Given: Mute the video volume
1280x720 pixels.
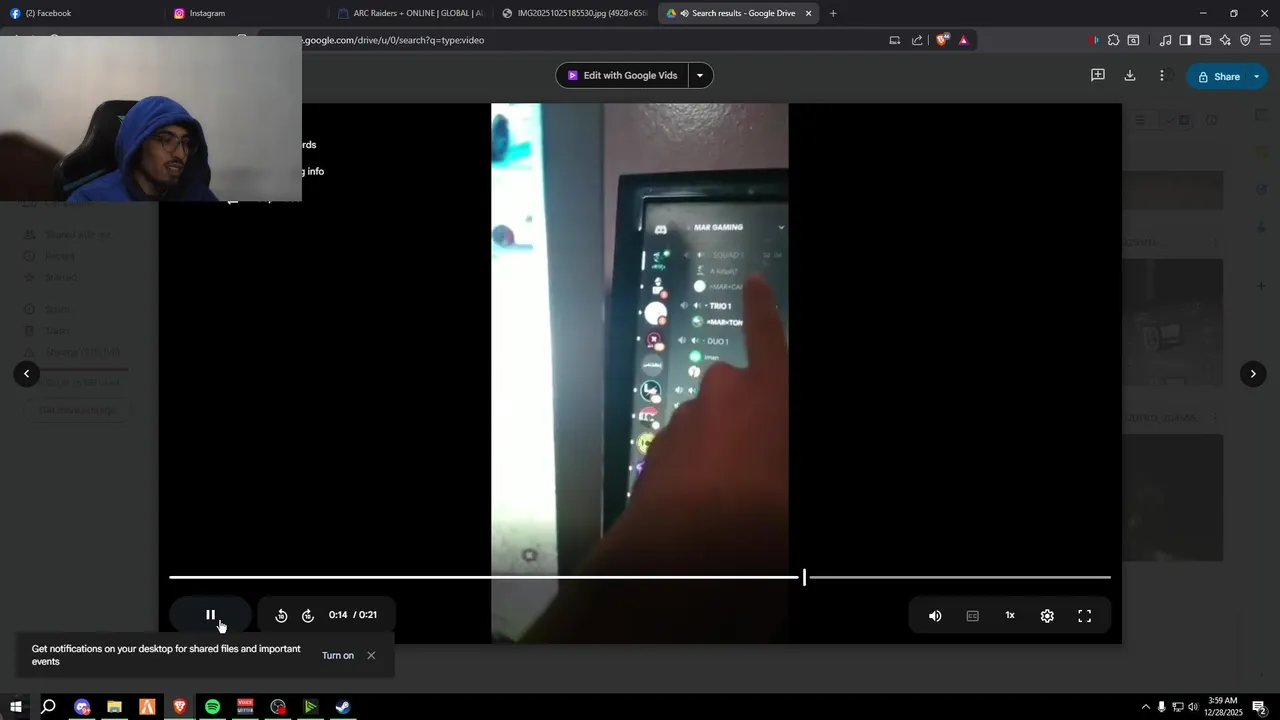Looking at the screenshot, I should tap(935, 616).
